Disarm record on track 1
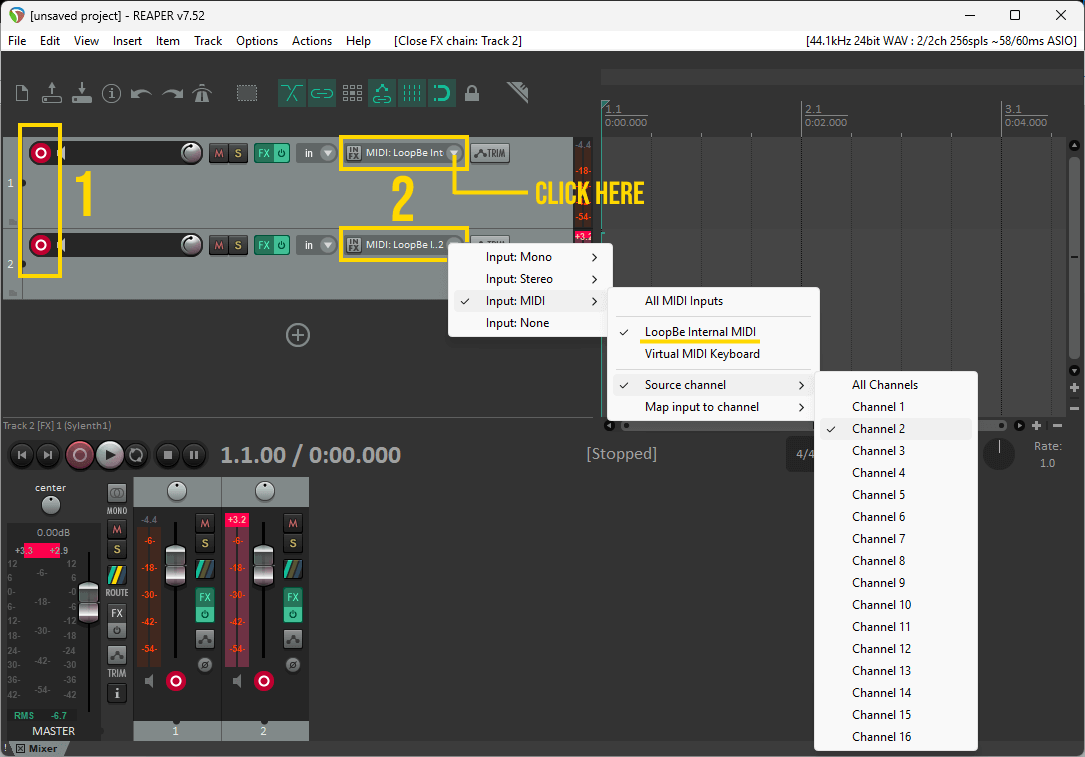1085x757 pixels. tap(41, 153)
